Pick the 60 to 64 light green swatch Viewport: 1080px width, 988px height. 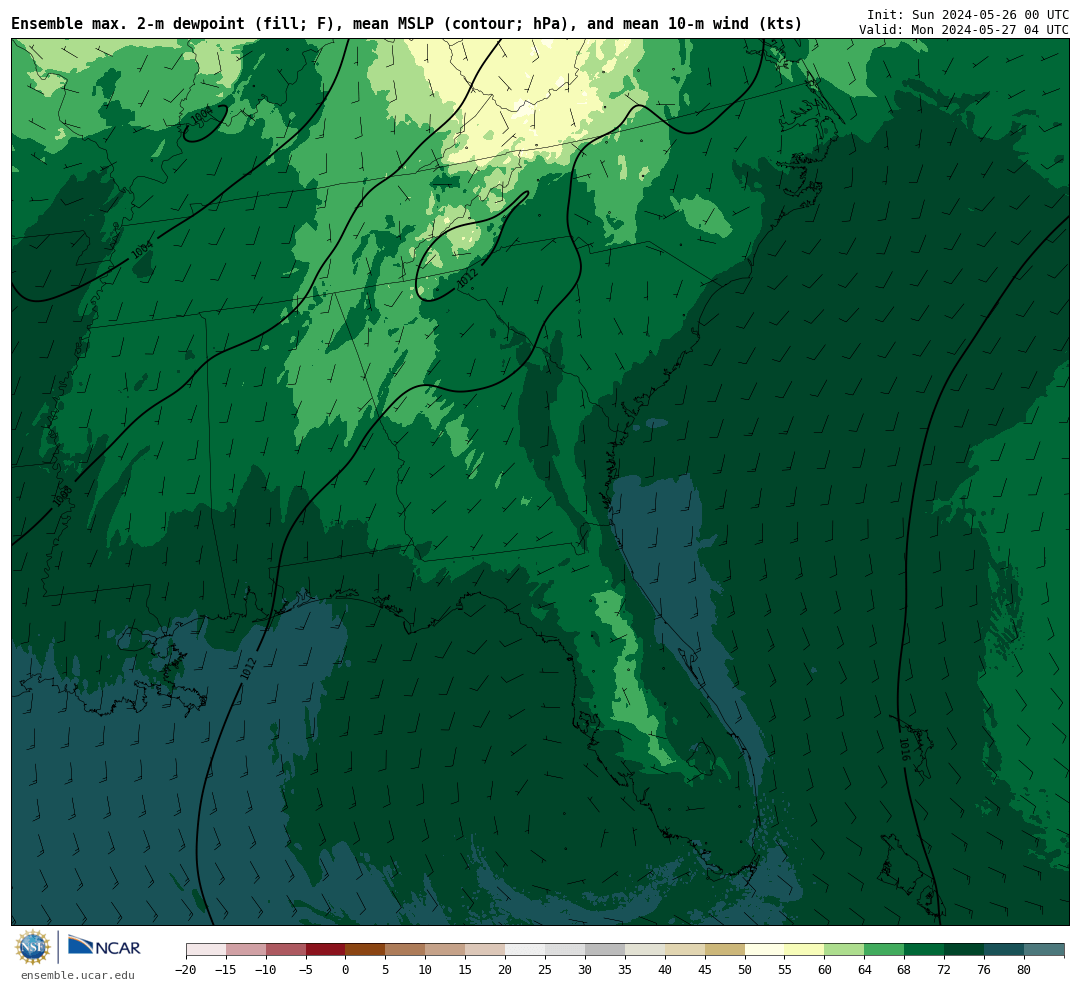point(844,950)
